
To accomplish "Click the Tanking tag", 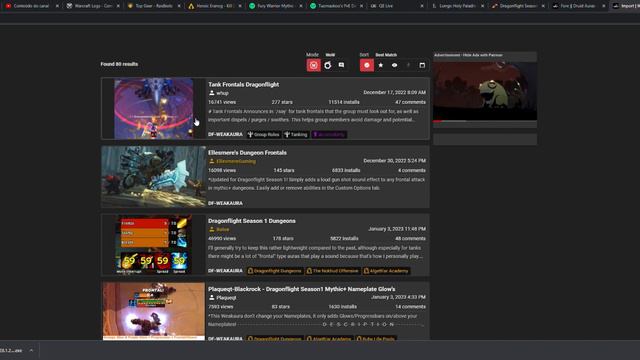I will (296, 134).
